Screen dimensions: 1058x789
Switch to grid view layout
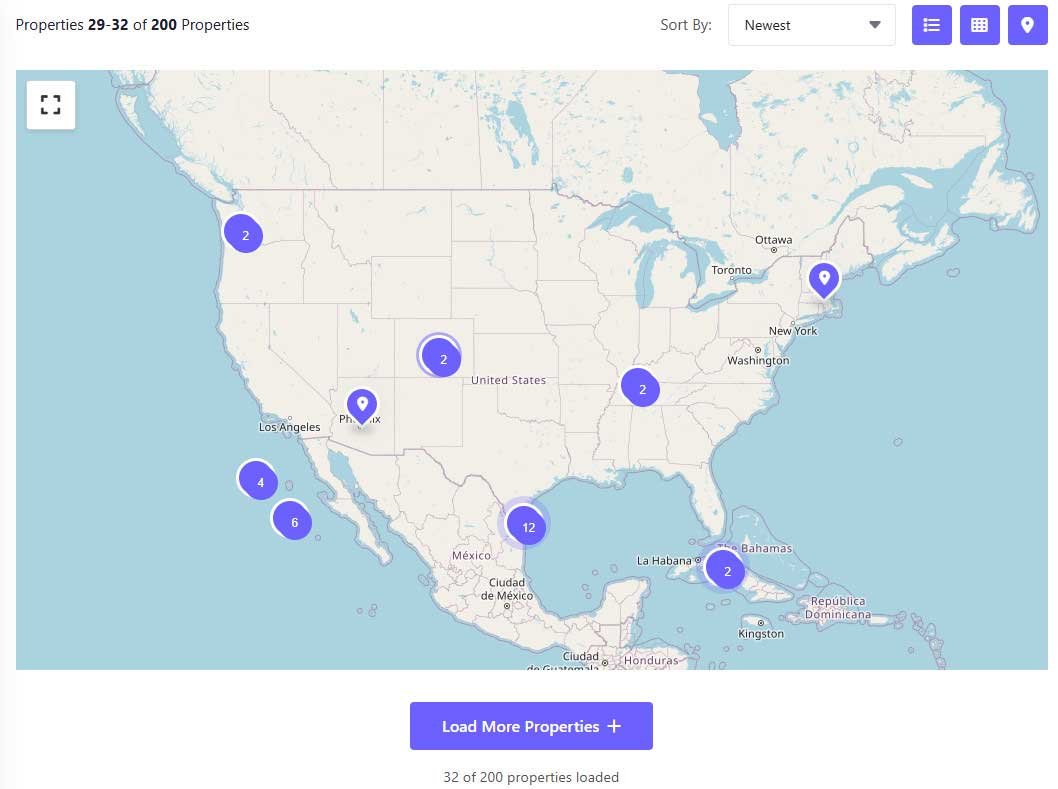coord(979,25)
